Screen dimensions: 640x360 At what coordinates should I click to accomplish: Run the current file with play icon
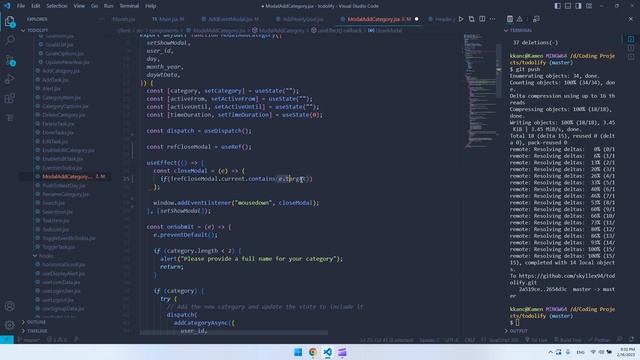coord(461,19)
